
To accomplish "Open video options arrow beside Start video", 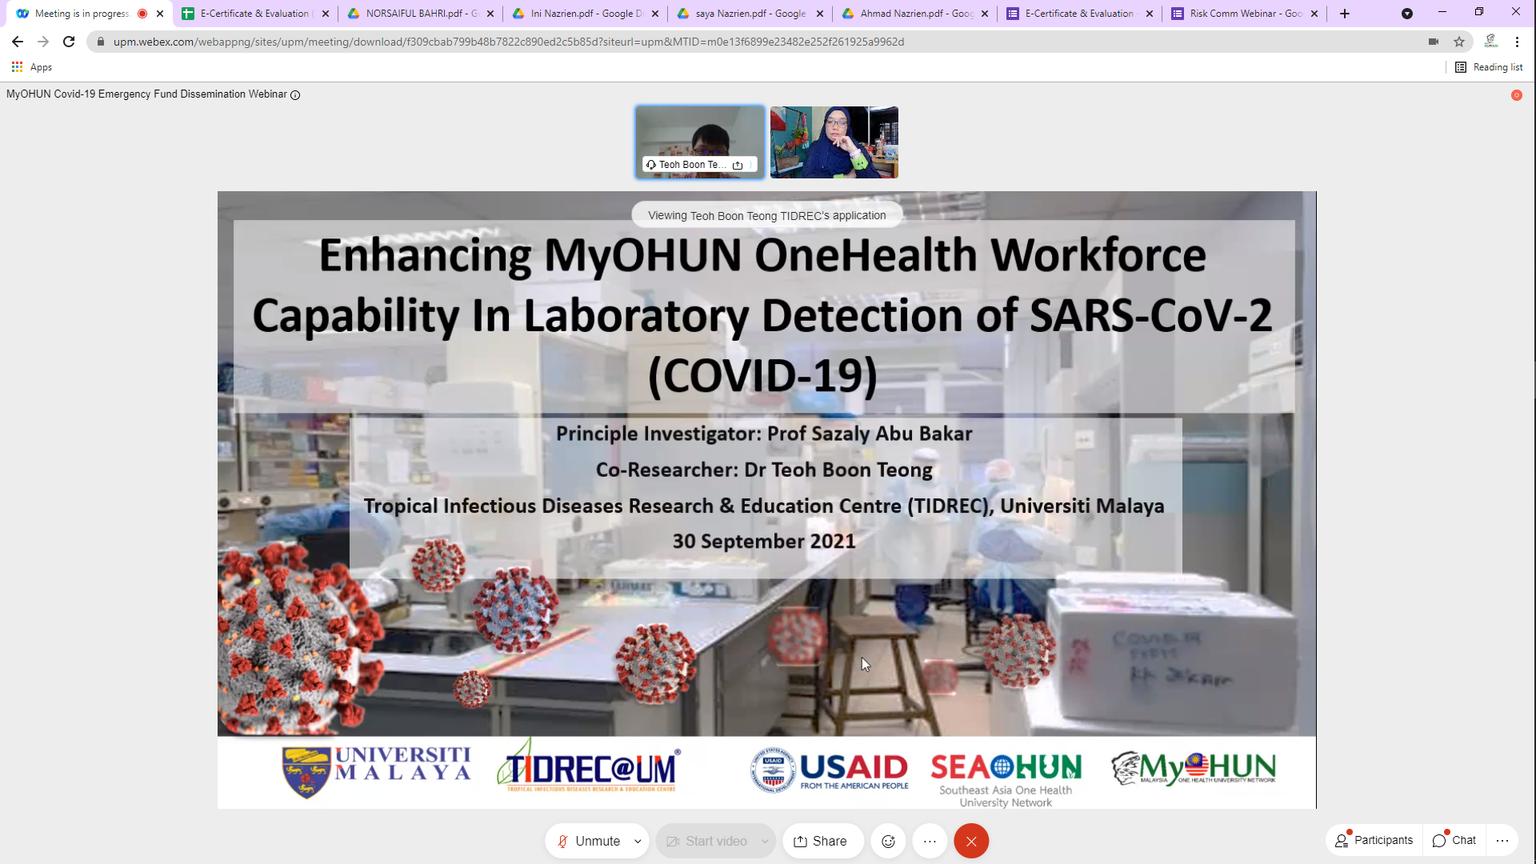I will click(x=765, y=841).
